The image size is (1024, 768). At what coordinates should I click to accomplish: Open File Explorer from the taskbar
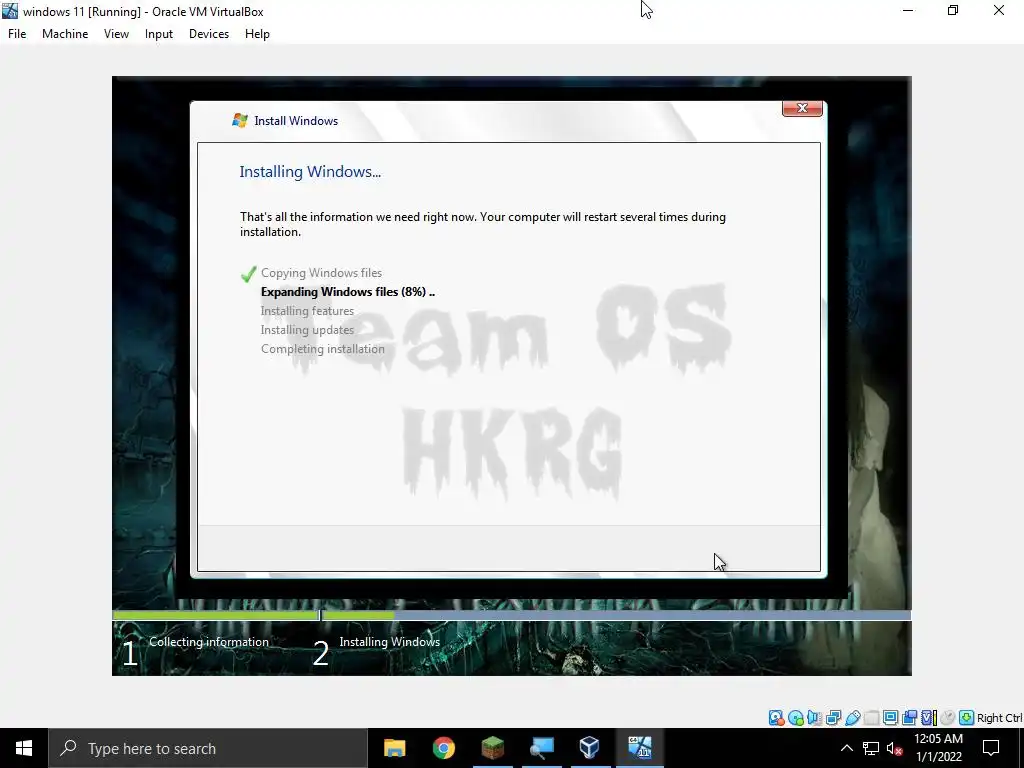coord(394,748)
